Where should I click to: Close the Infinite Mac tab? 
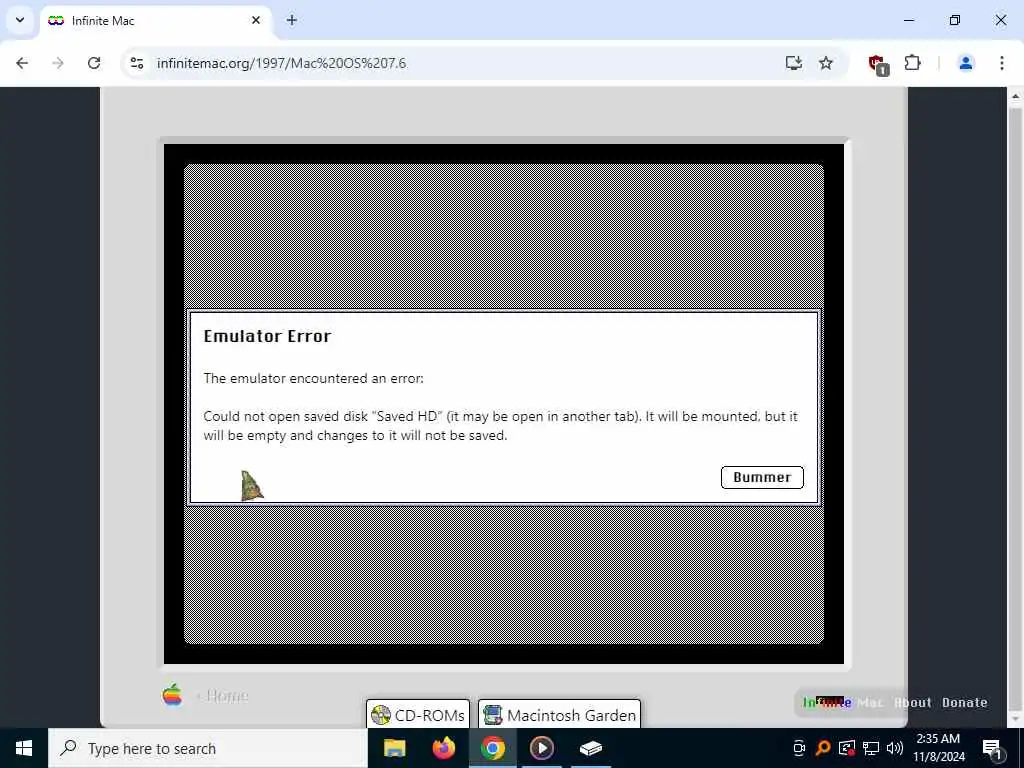(x=256, y=20)
